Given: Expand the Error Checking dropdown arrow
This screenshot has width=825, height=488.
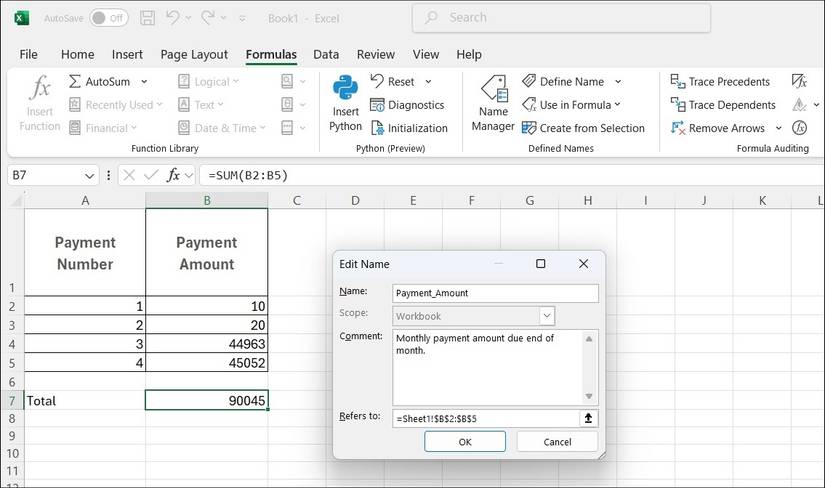Looking at the screenshot, I should point(816,105).
